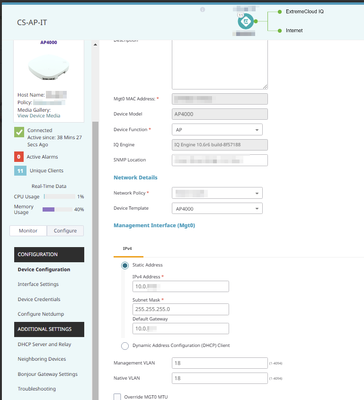Switch to the Configure tab

pyautogui.click(x=65, y=231)
